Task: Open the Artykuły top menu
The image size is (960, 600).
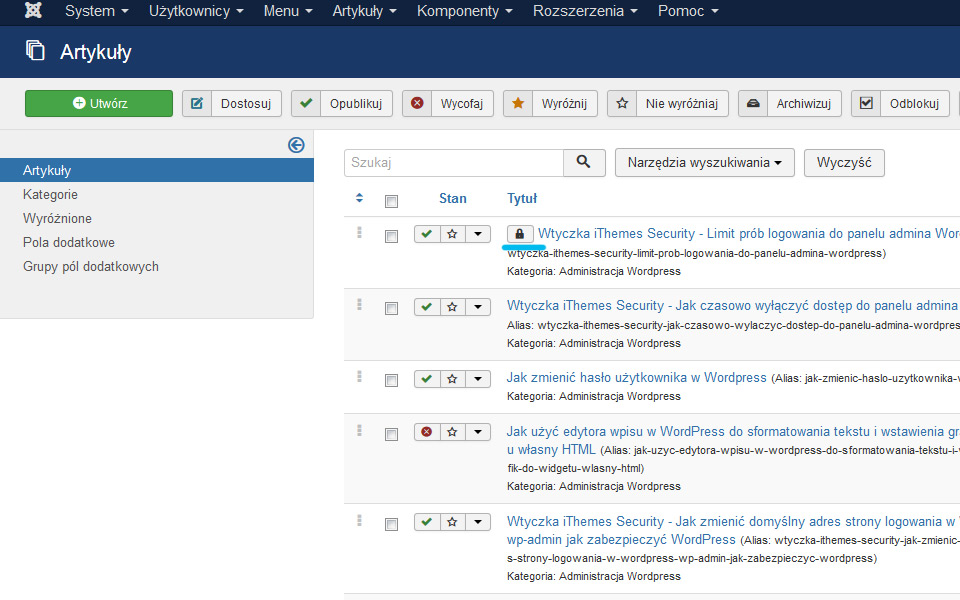Action: pos(364,11)
